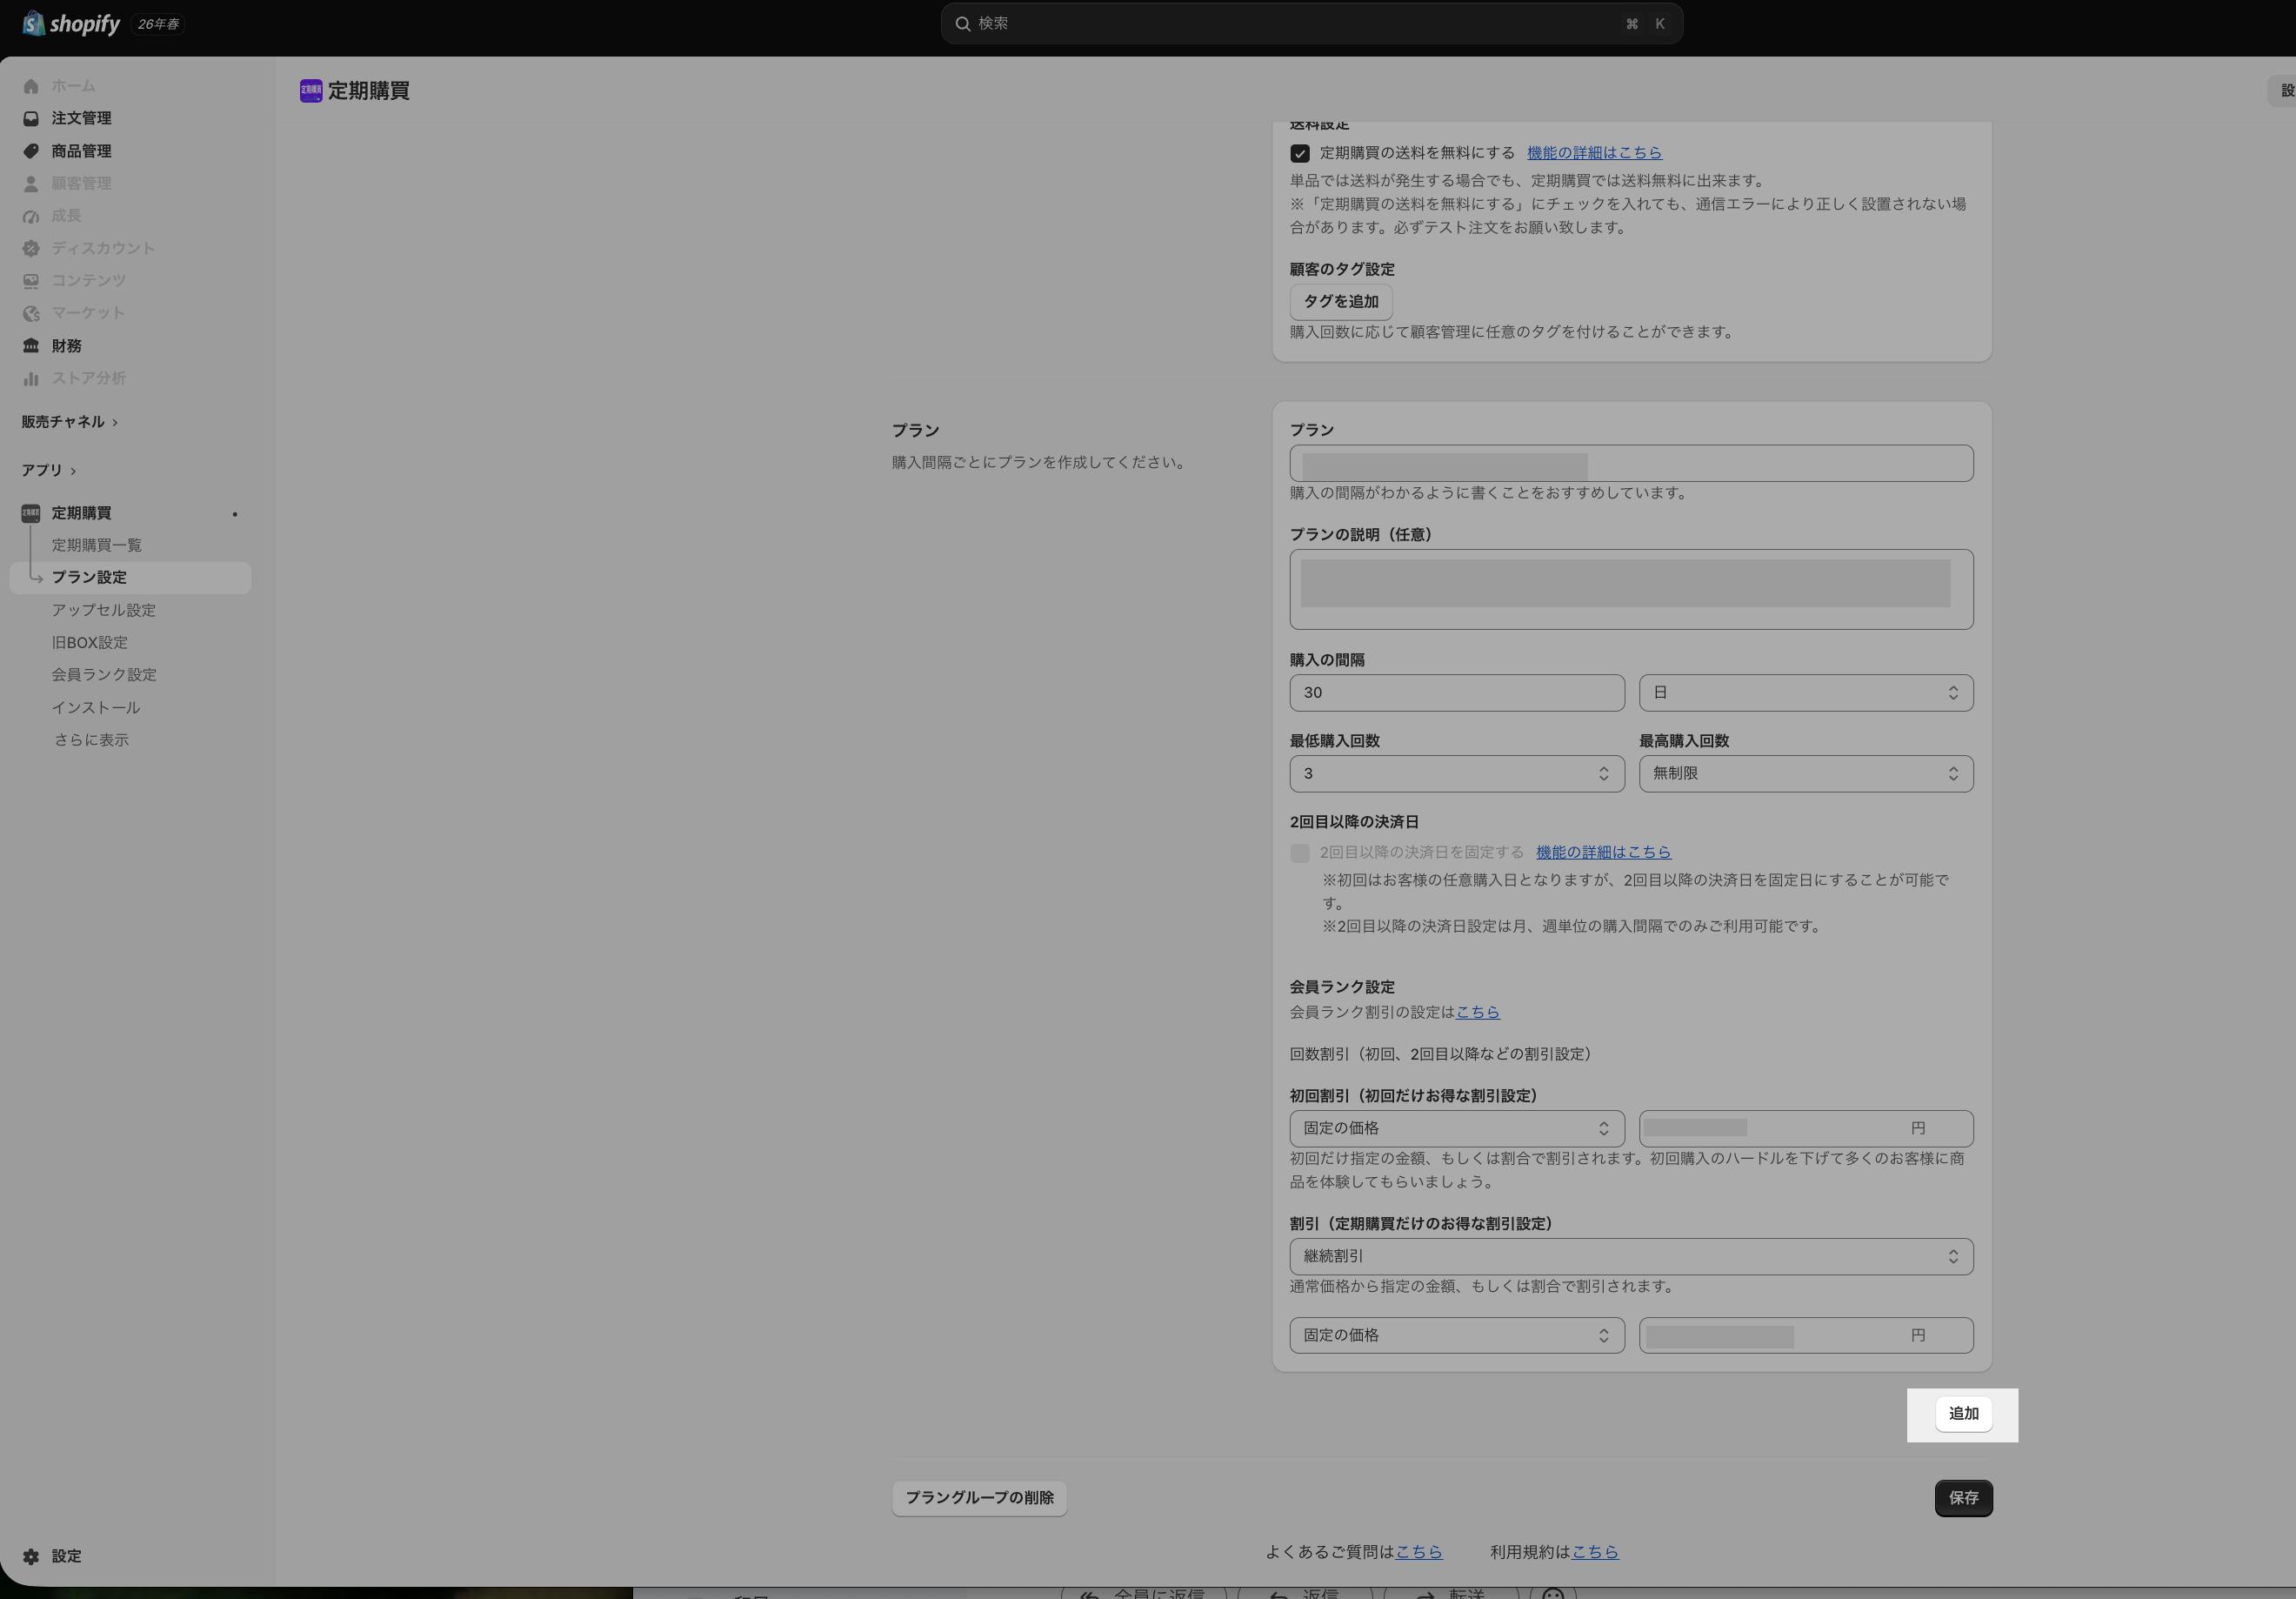The width and height of the screenshot is (2296, 1599).
Task: Open 顧客管理 via its person icon
Action: [31, 183]
